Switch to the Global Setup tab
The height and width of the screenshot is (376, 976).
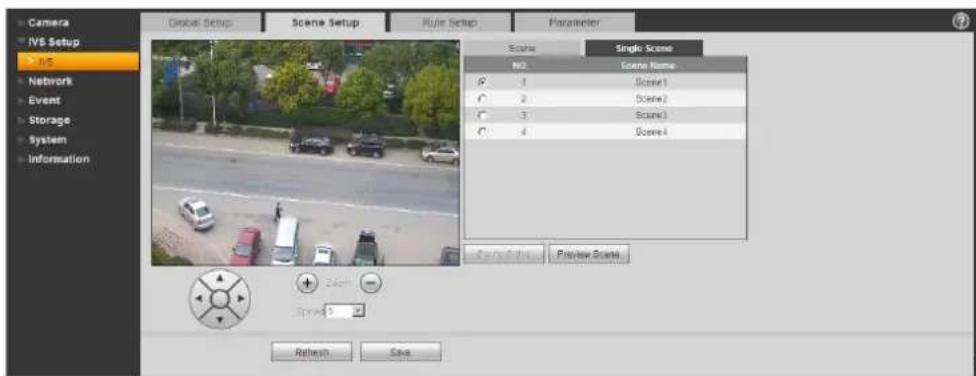[x=200, y=22]
